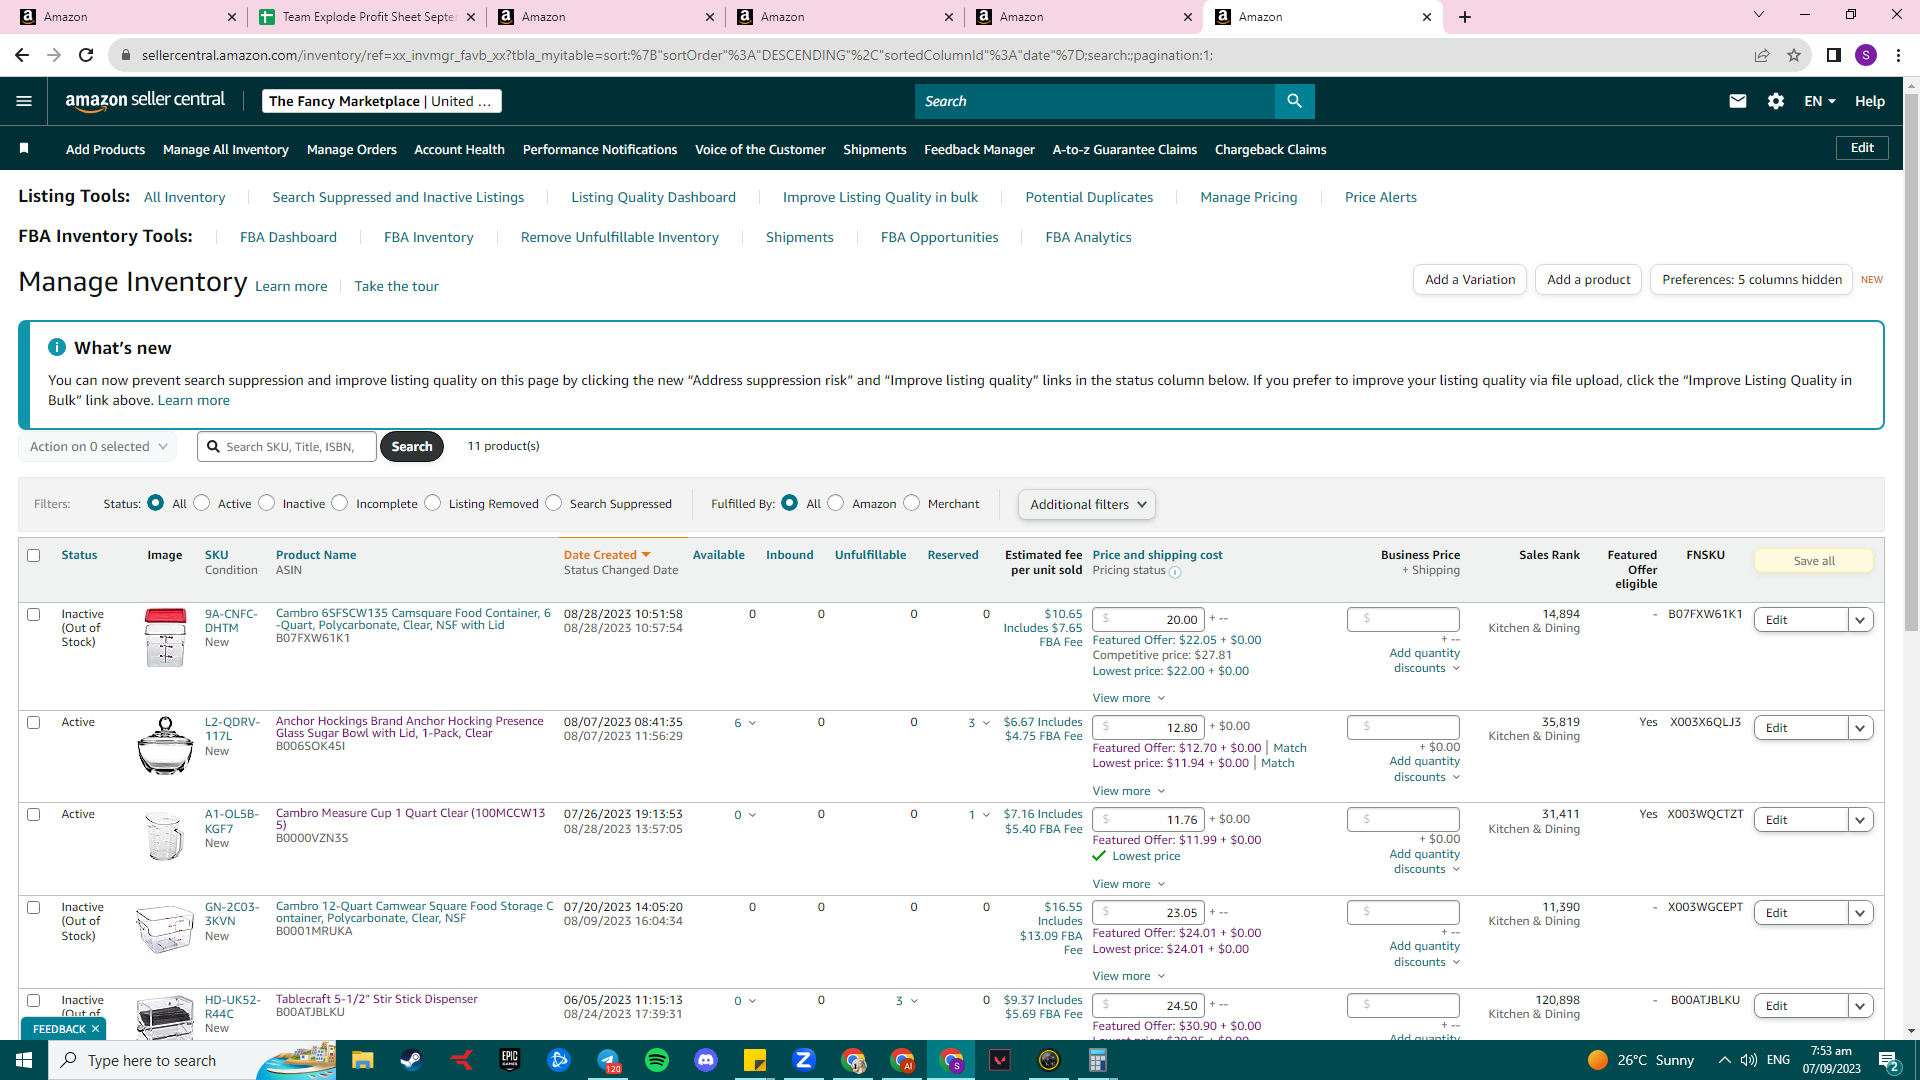Click the search magnifier button in header
This screenshot has height=1080, width=1920.
(x=1294, y=101)
